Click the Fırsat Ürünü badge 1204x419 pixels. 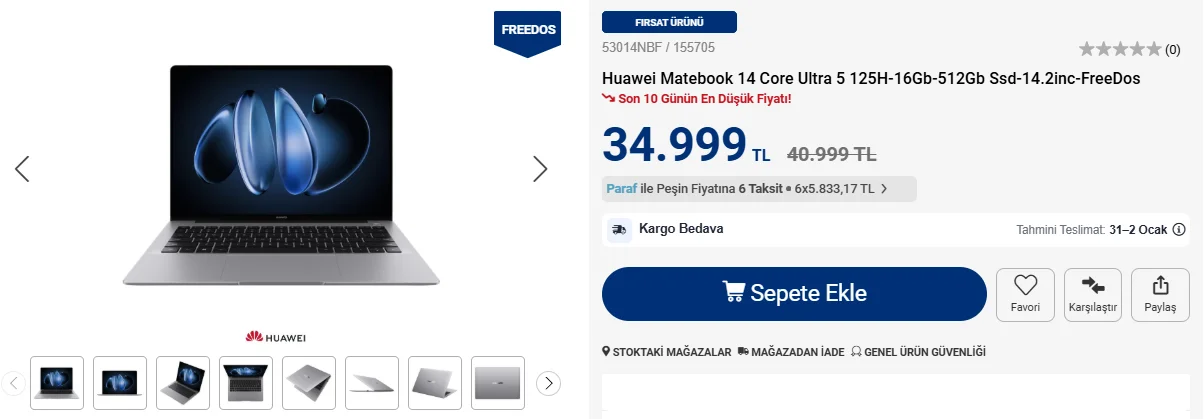click(x=669, y=22)
